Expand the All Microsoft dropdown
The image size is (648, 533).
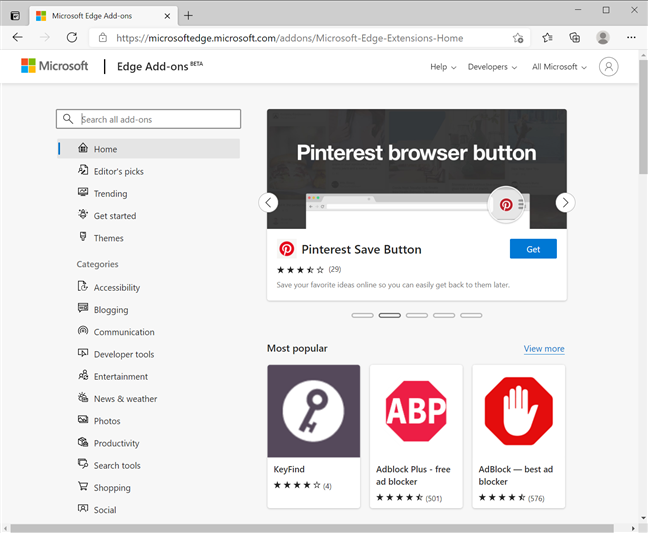[559, 67]
